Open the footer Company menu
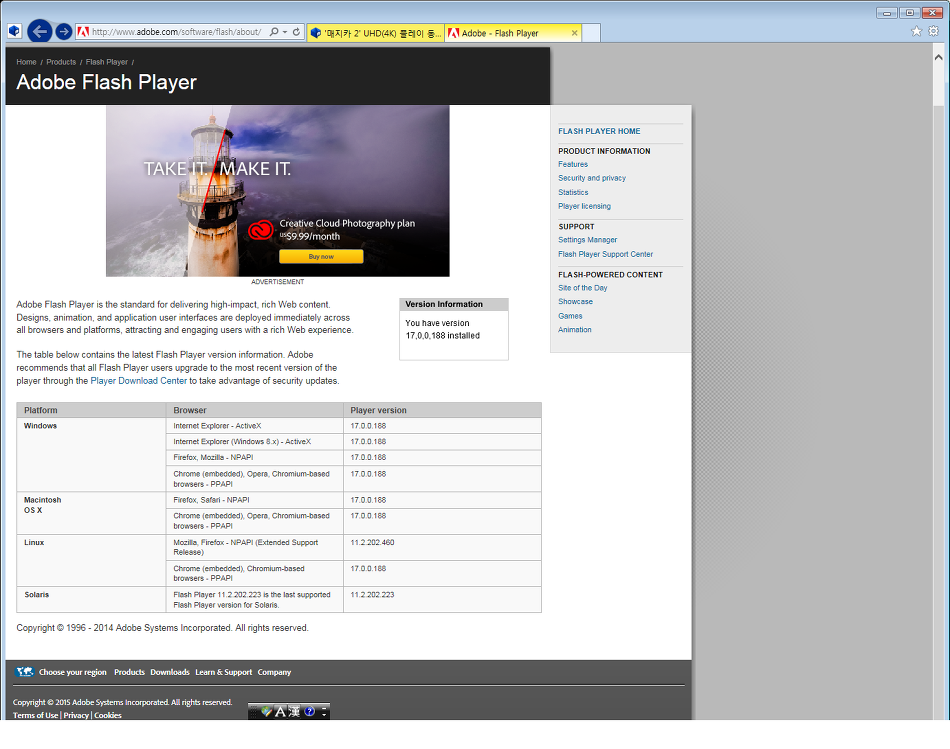 coord(274,672)
